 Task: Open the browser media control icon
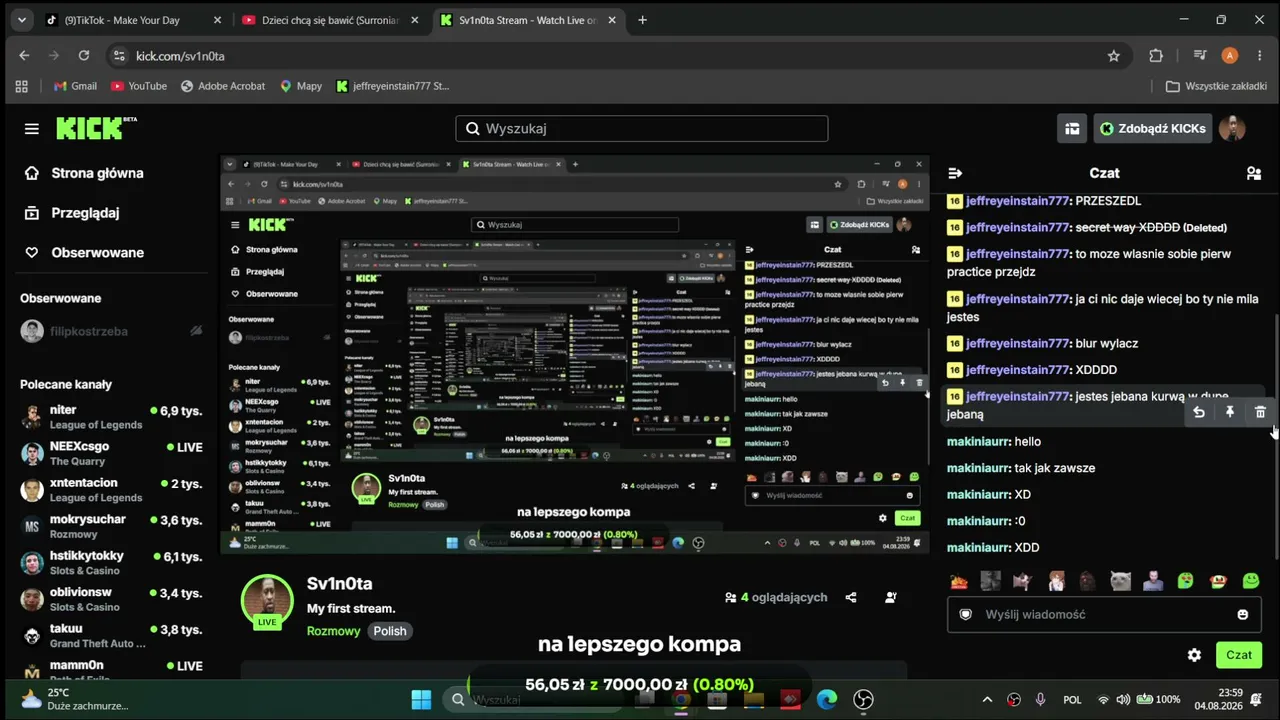(1201, 56)
